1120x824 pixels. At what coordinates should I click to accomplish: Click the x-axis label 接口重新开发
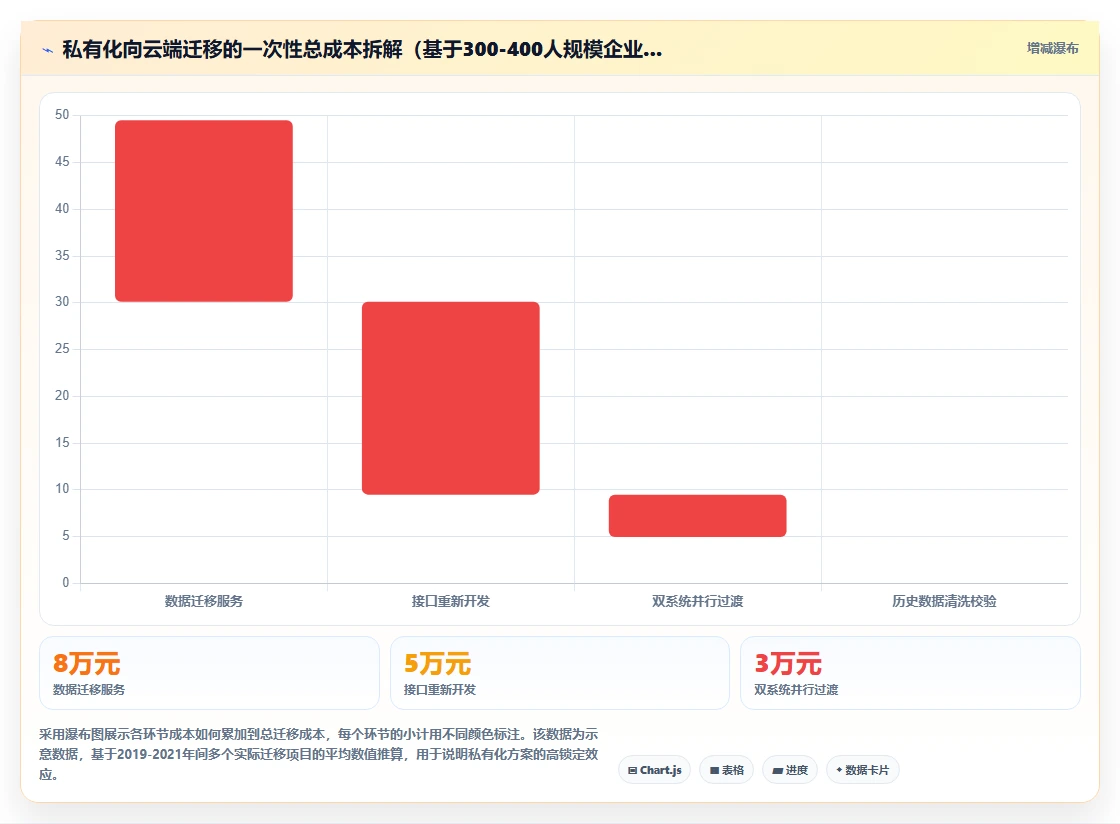click(451, 601)
